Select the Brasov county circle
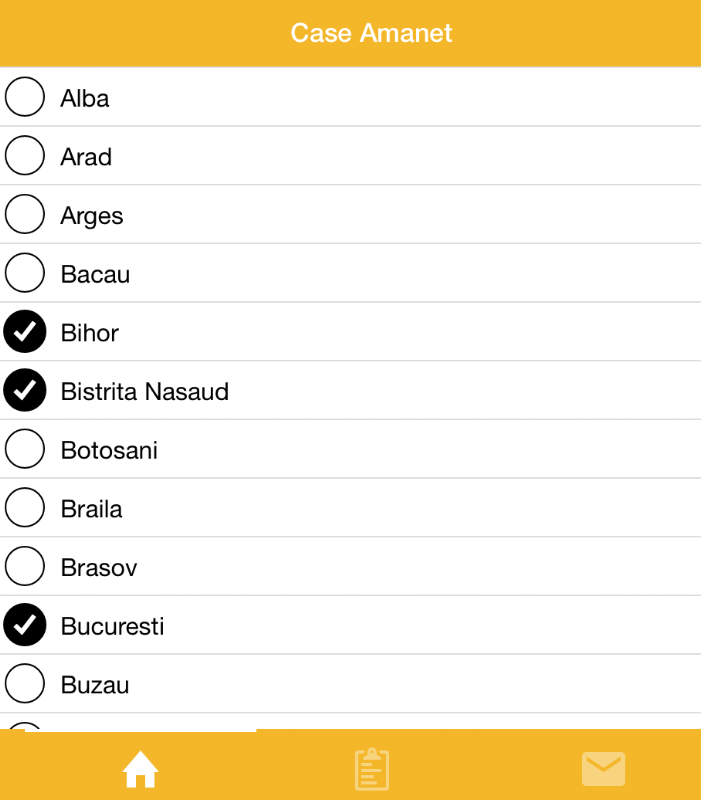The image size is (701, 800). (x=25, y=567)
